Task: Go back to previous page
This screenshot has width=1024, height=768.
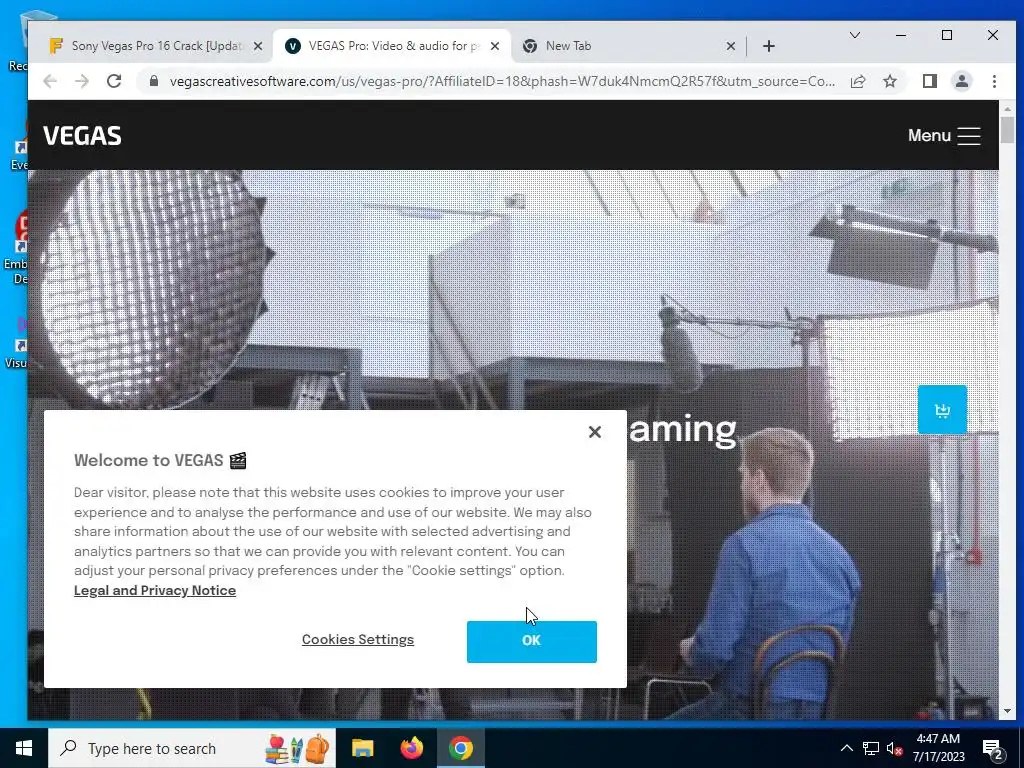Action: 50,81
